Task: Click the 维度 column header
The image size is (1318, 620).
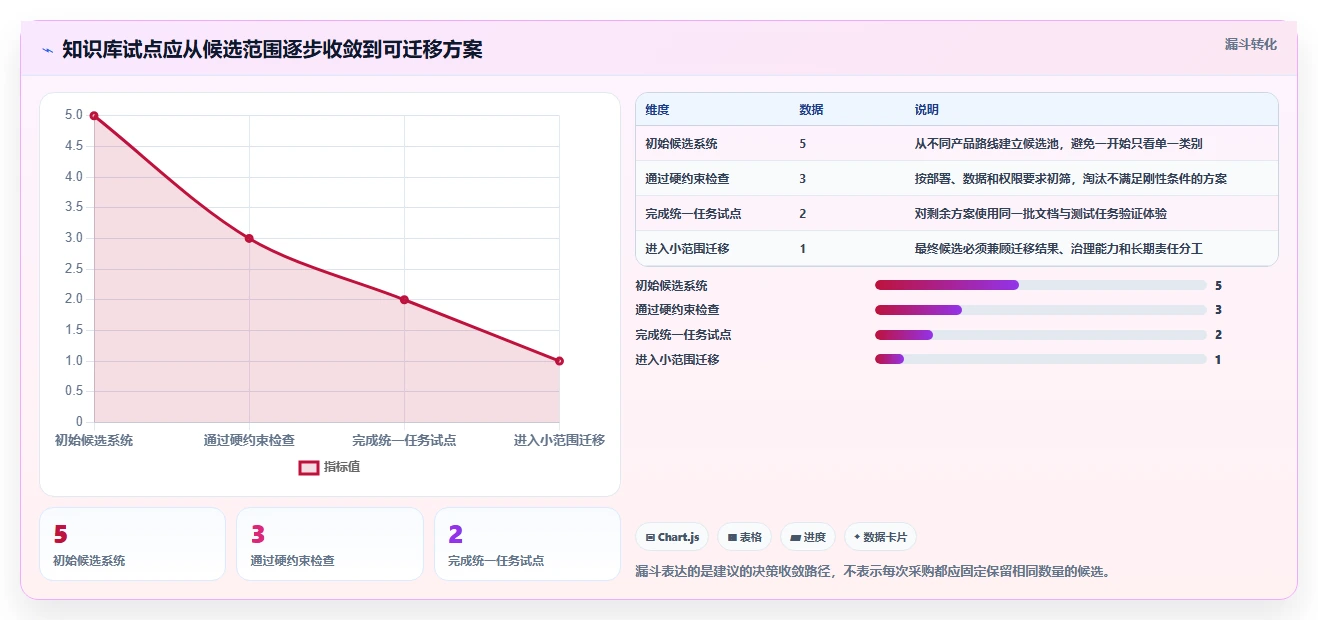Action: (657, 110)
